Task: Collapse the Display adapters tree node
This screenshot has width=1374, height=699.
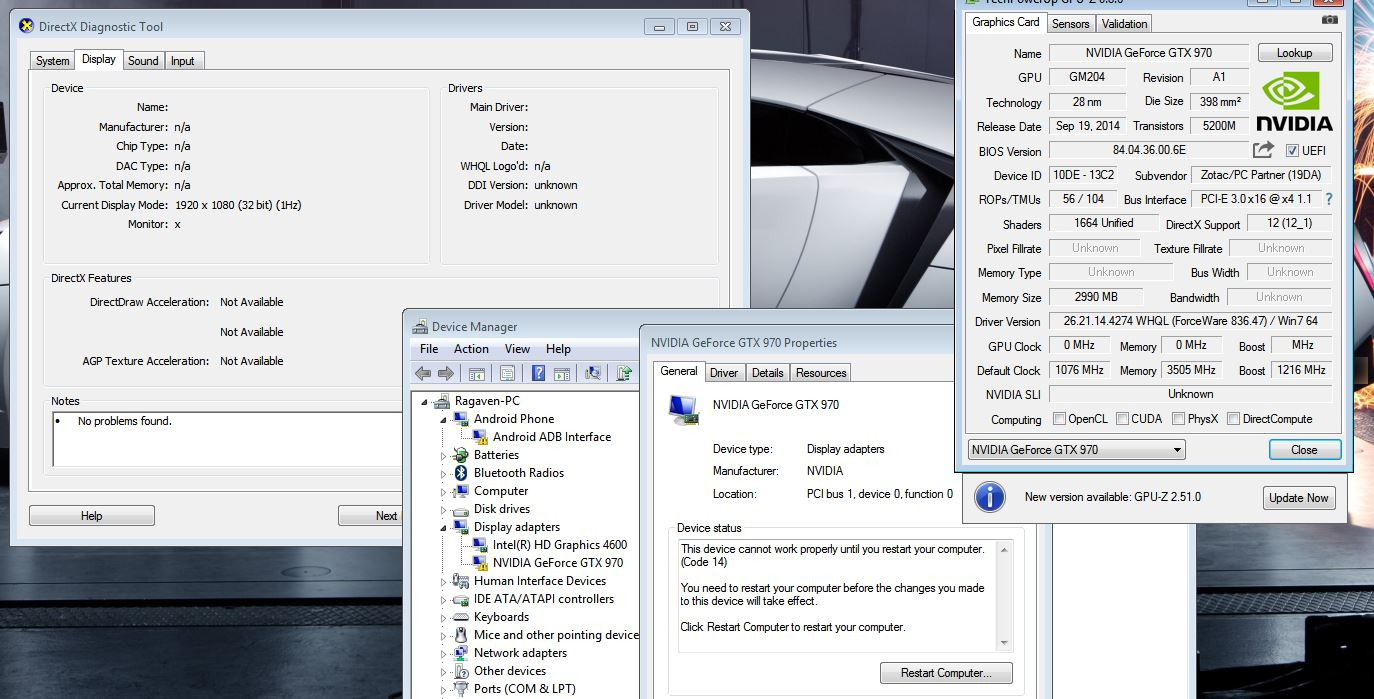Action: (x=444, y=527)
